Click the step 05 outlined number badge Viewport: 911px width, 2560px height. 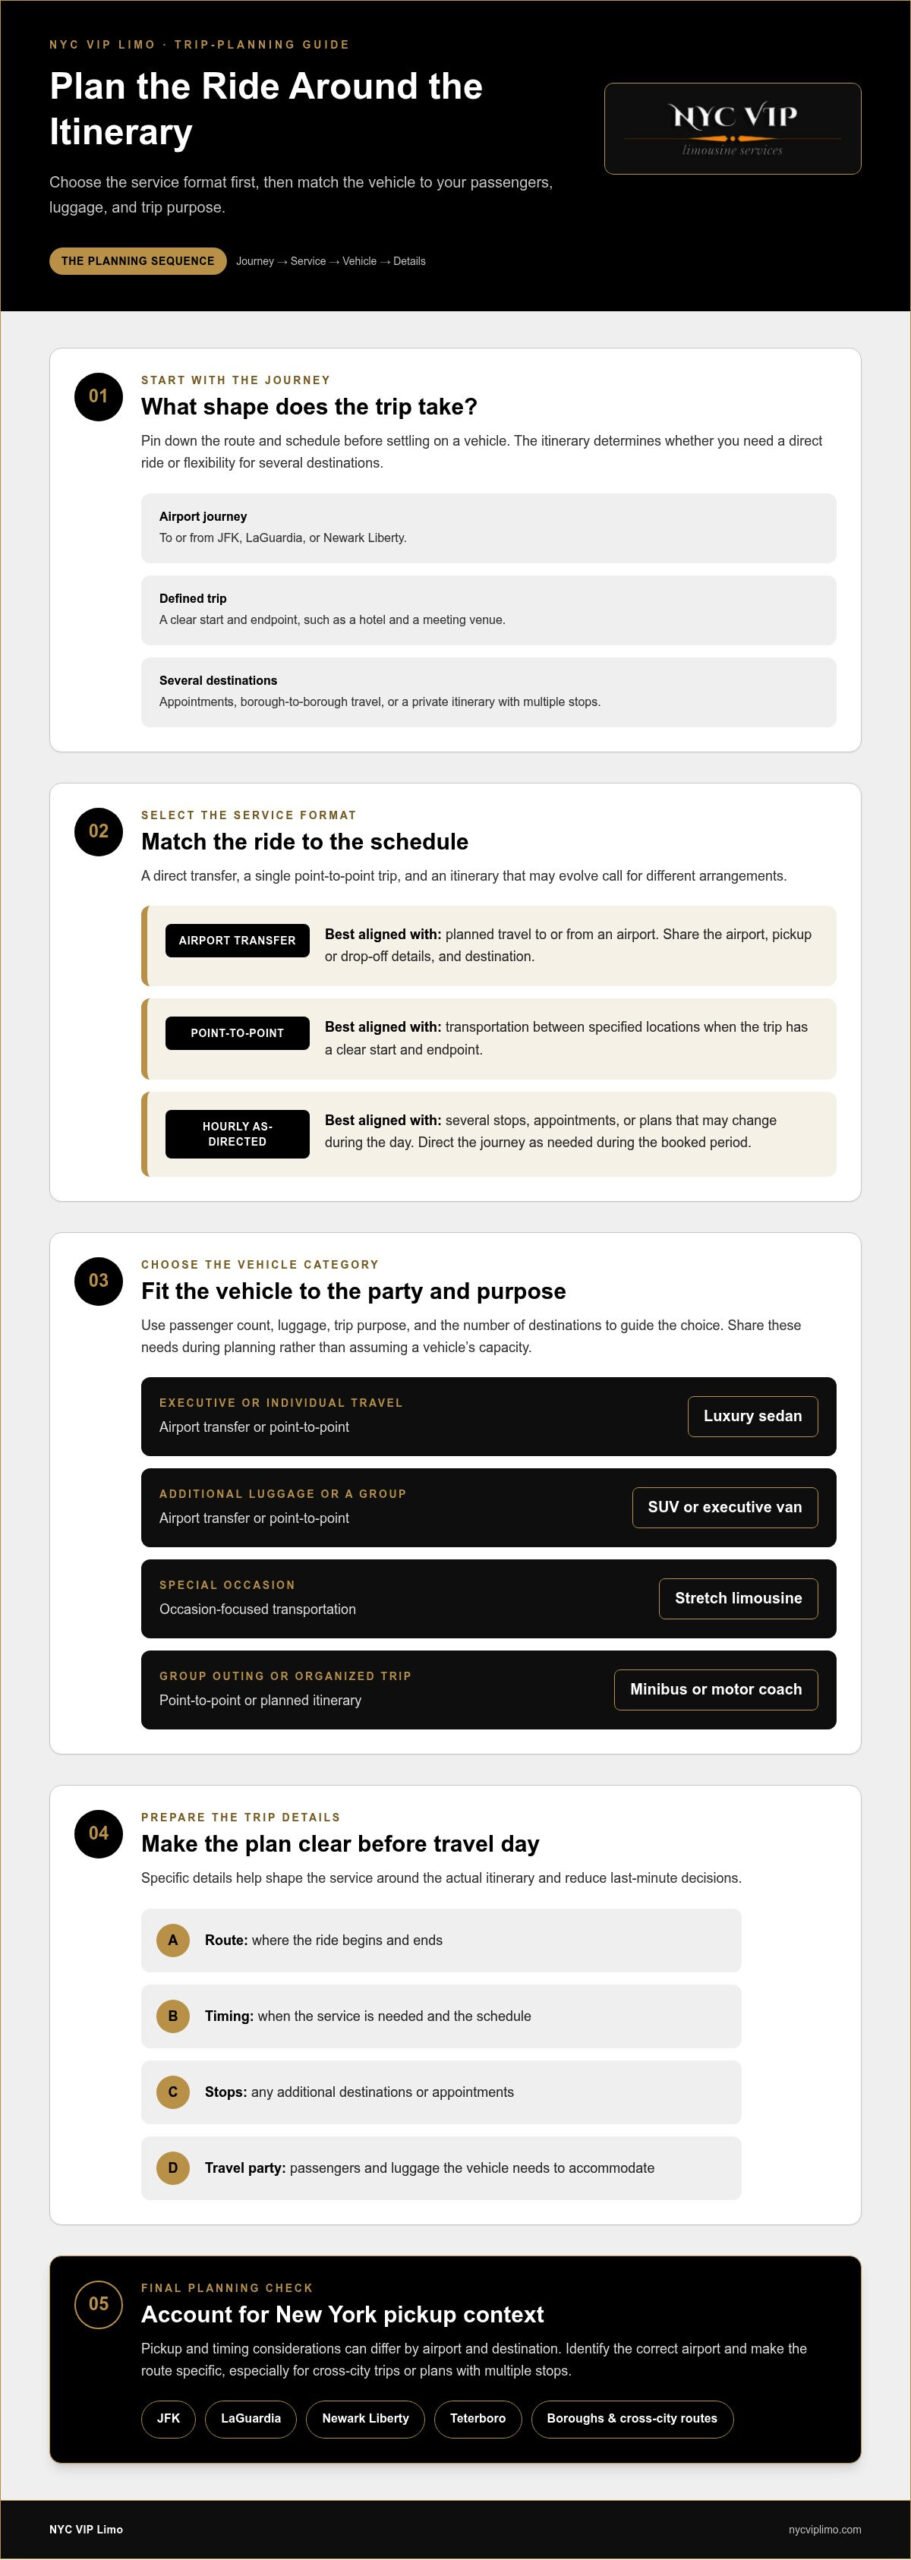98,2303
